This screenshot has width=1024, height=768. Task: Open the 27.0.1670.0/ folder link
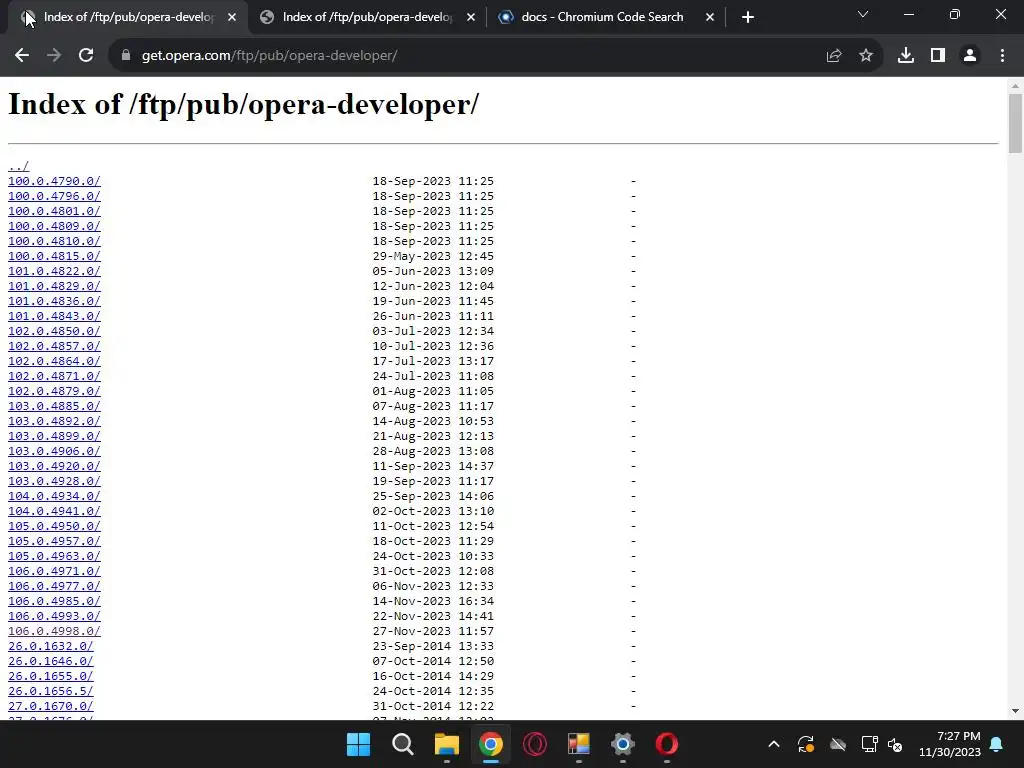(x=50, y=707)
